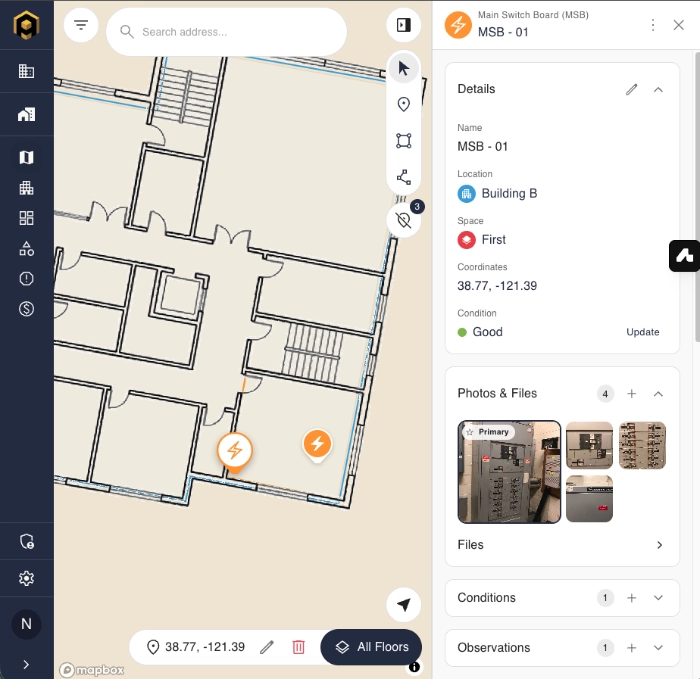The width and height of the screenshot is (700, 679).
Task: Open the costs dollar icon in sidebar
Action: point(26,309)
